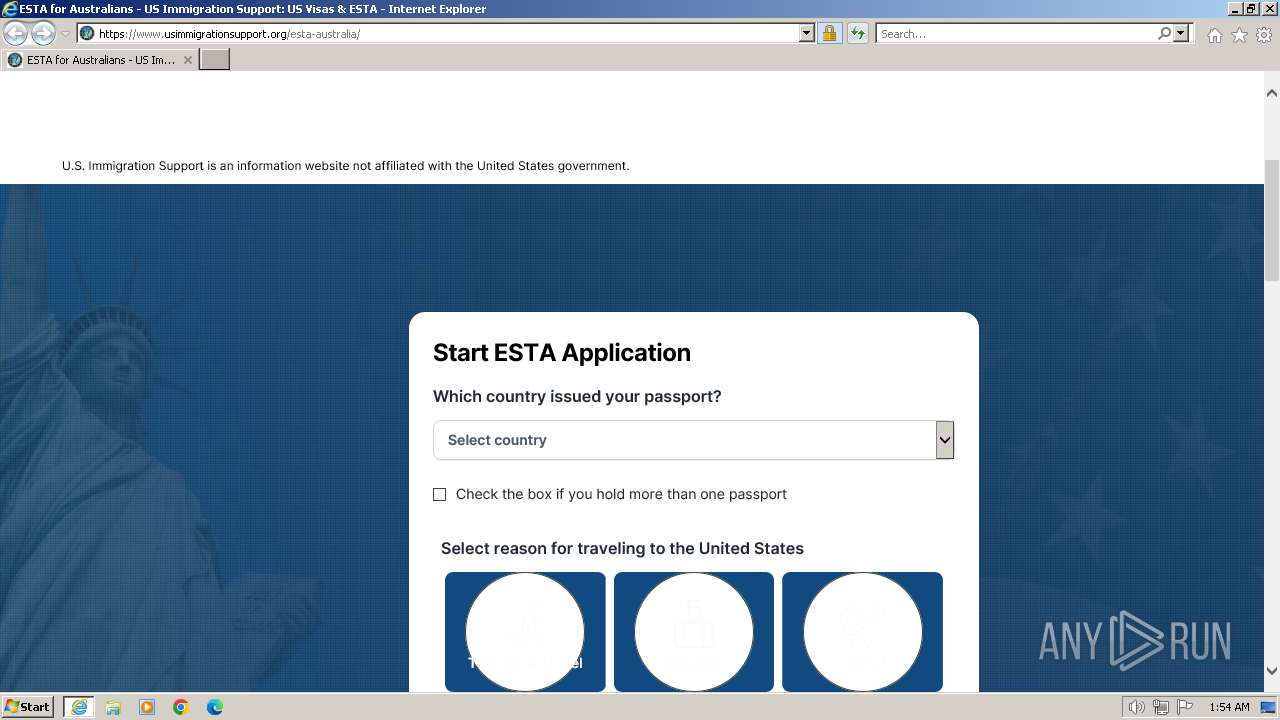Viewport: 1280px width, 720px height.
Task: Click the volume speaker tray icon
Action: point(1137,707)
